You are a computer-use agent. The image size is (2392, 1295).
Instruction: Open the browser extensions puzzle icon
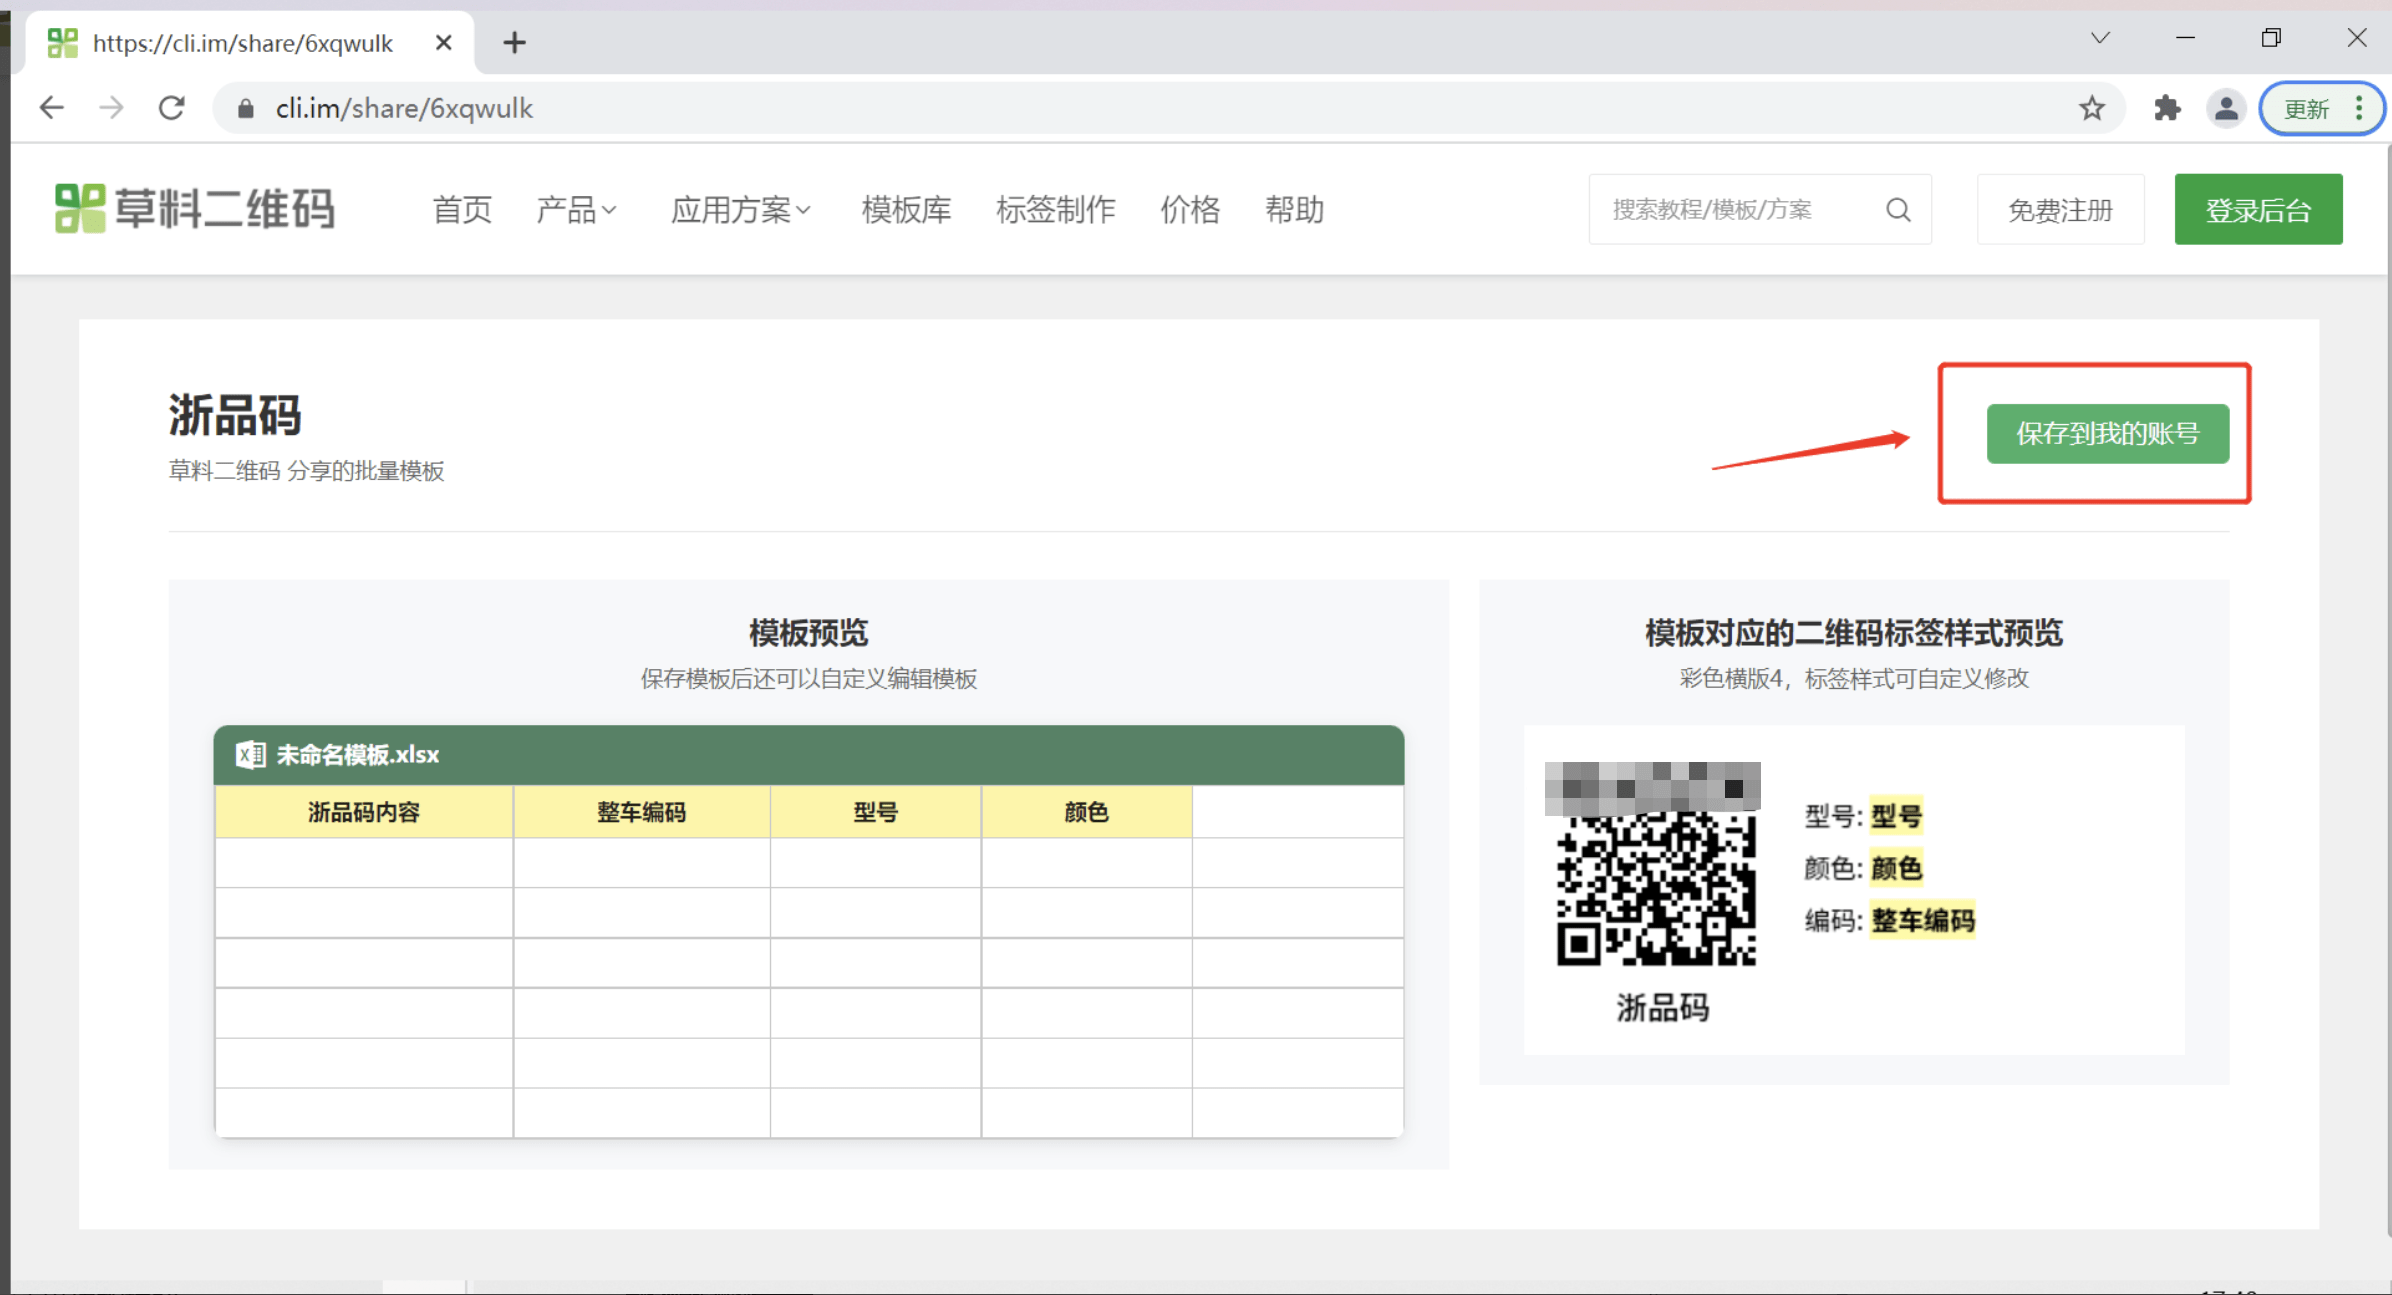point(2166,108)
